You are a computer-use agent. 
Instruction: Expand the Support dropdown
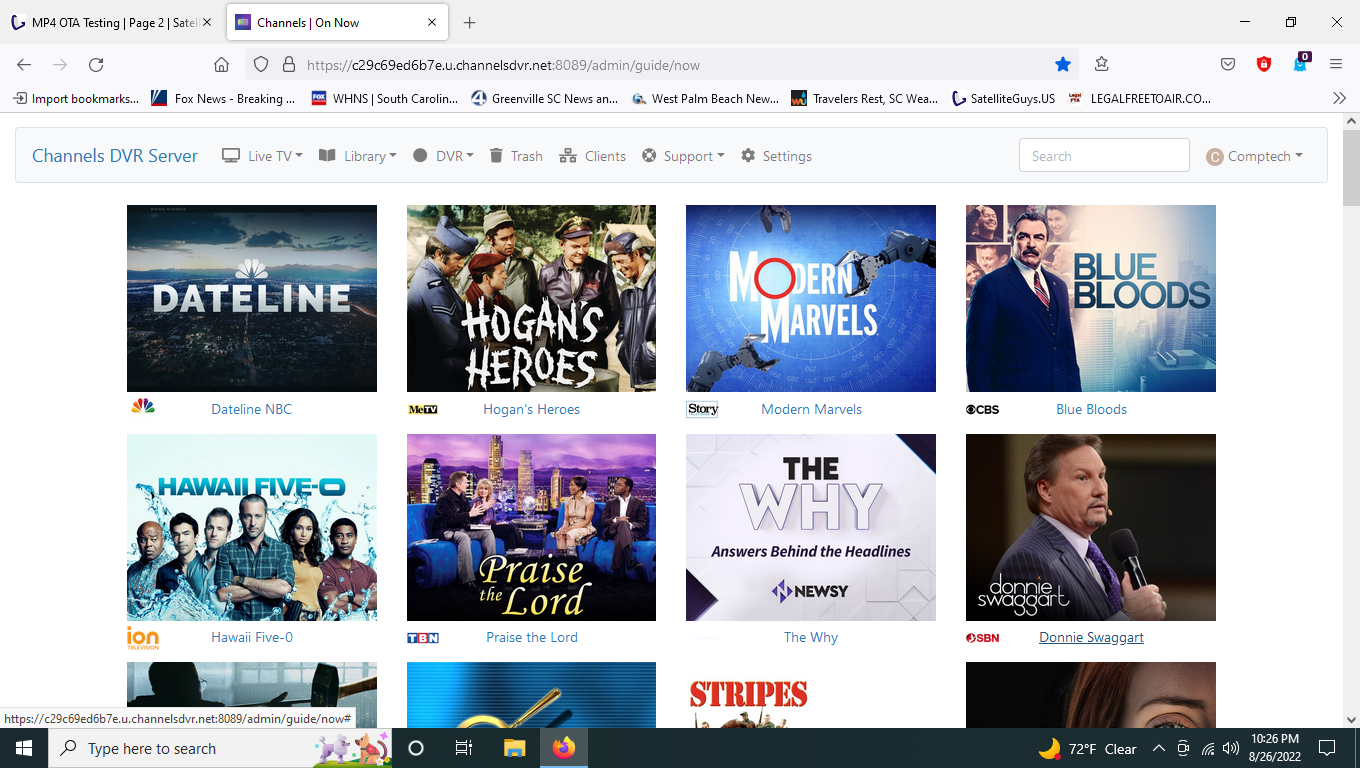pos(684,156)
